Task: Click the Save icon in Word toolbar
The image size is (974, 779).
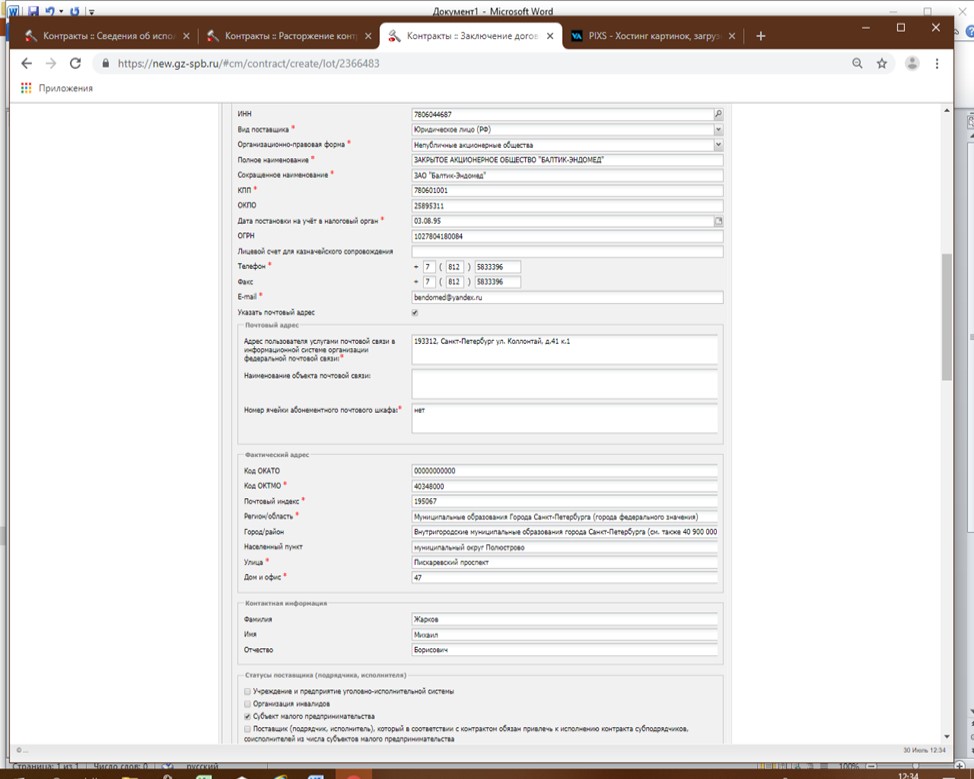Action: (34, 11)
